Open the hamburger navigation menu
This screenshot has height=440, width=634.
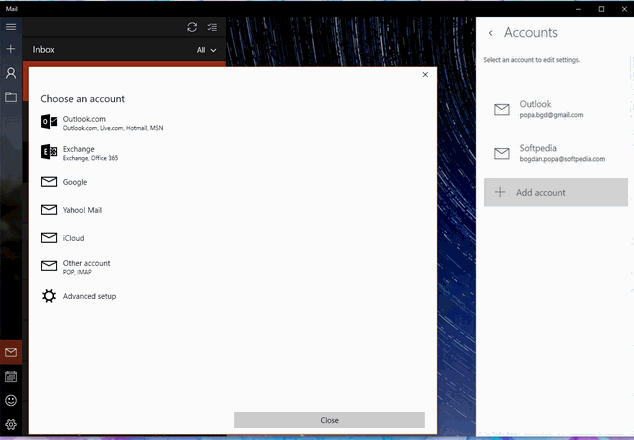click(x=11, y=27)
